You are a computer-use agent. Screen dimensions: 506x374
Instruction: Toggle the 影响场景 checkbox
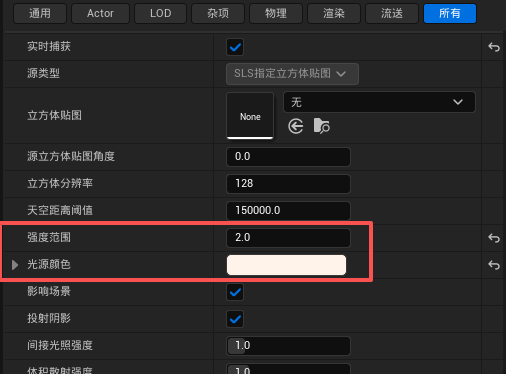coord(235,292)
